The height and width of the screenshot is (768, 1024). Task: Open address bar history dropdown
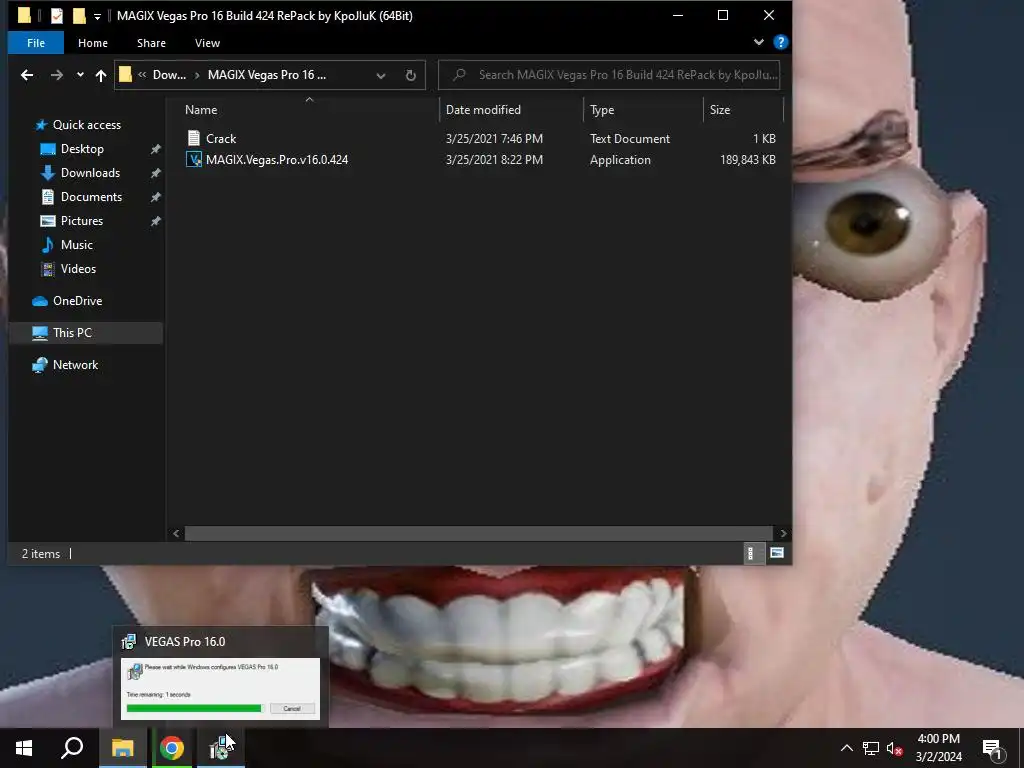point(381,76)
